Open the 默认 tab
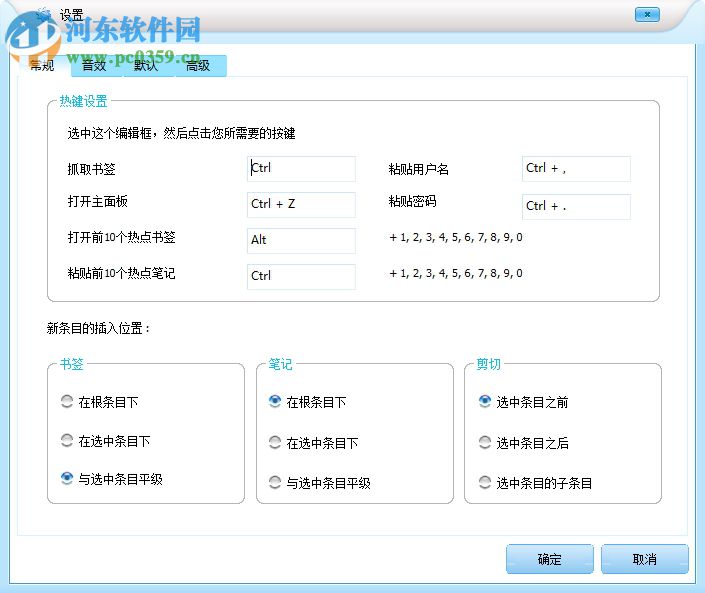 click(x=147, y=66)
